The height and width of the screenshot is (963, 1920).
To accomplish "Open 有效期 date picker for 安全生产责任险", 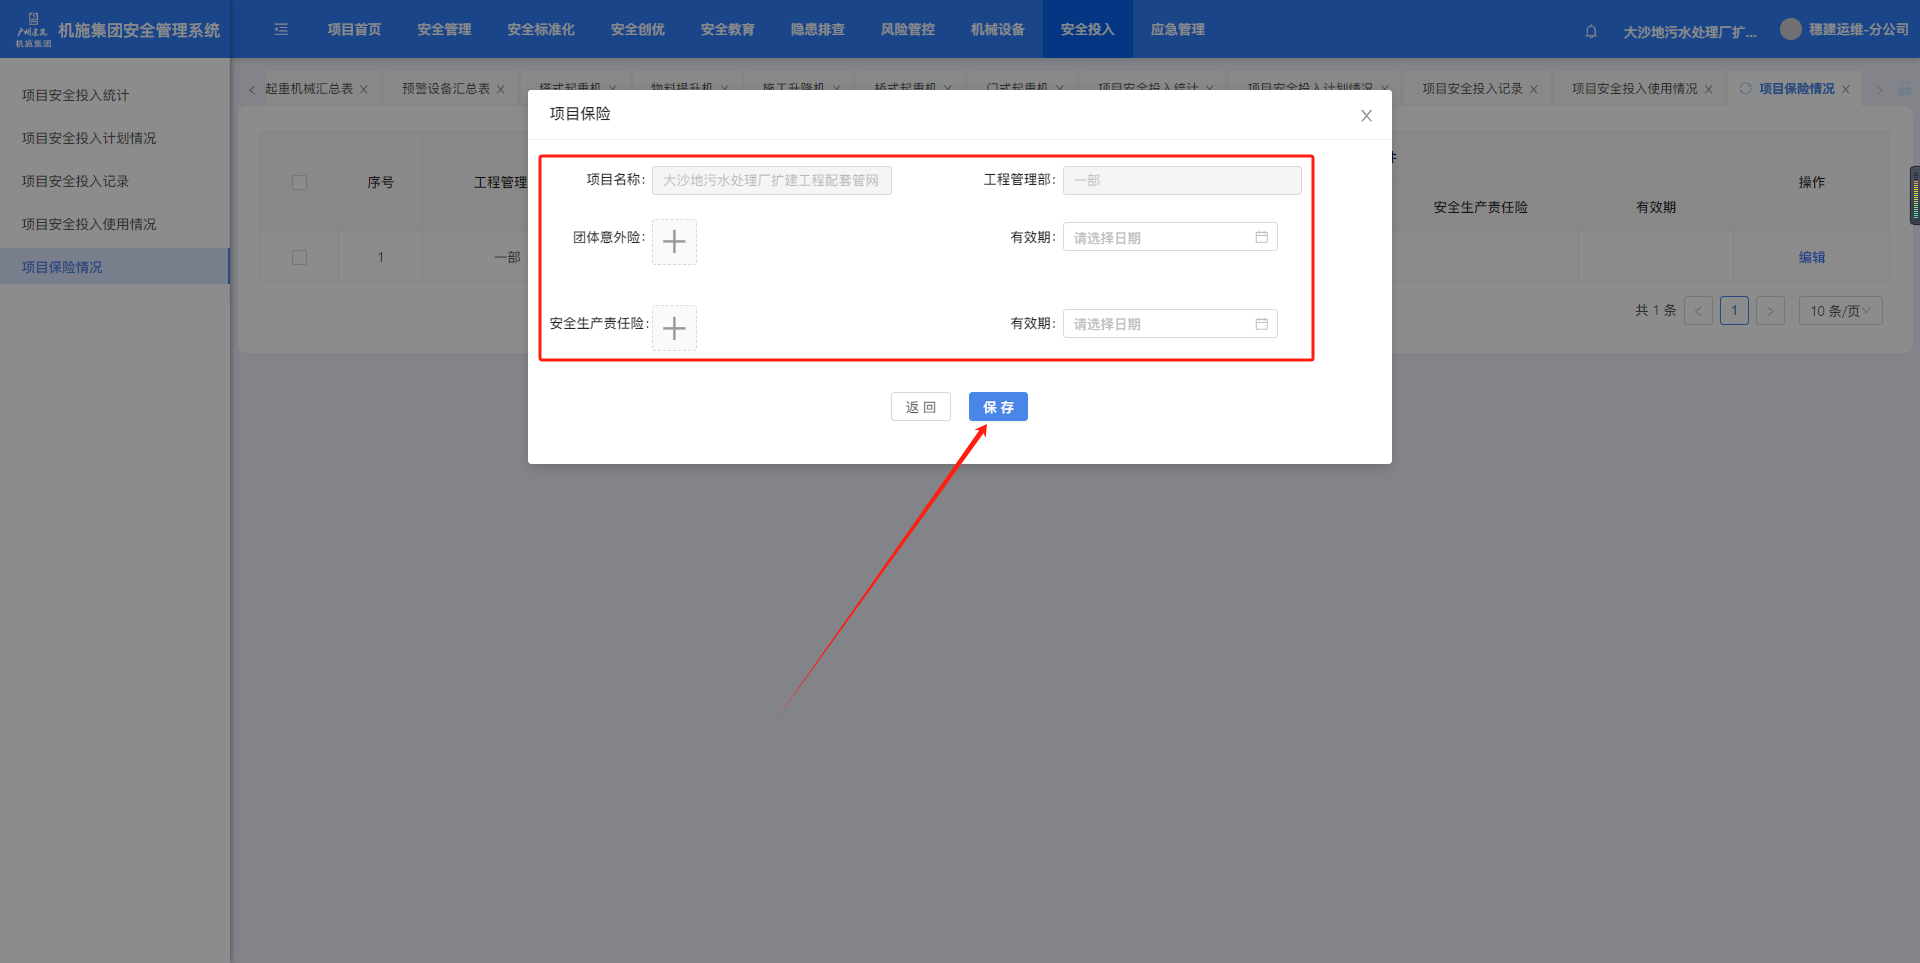I will (1169, 324).
